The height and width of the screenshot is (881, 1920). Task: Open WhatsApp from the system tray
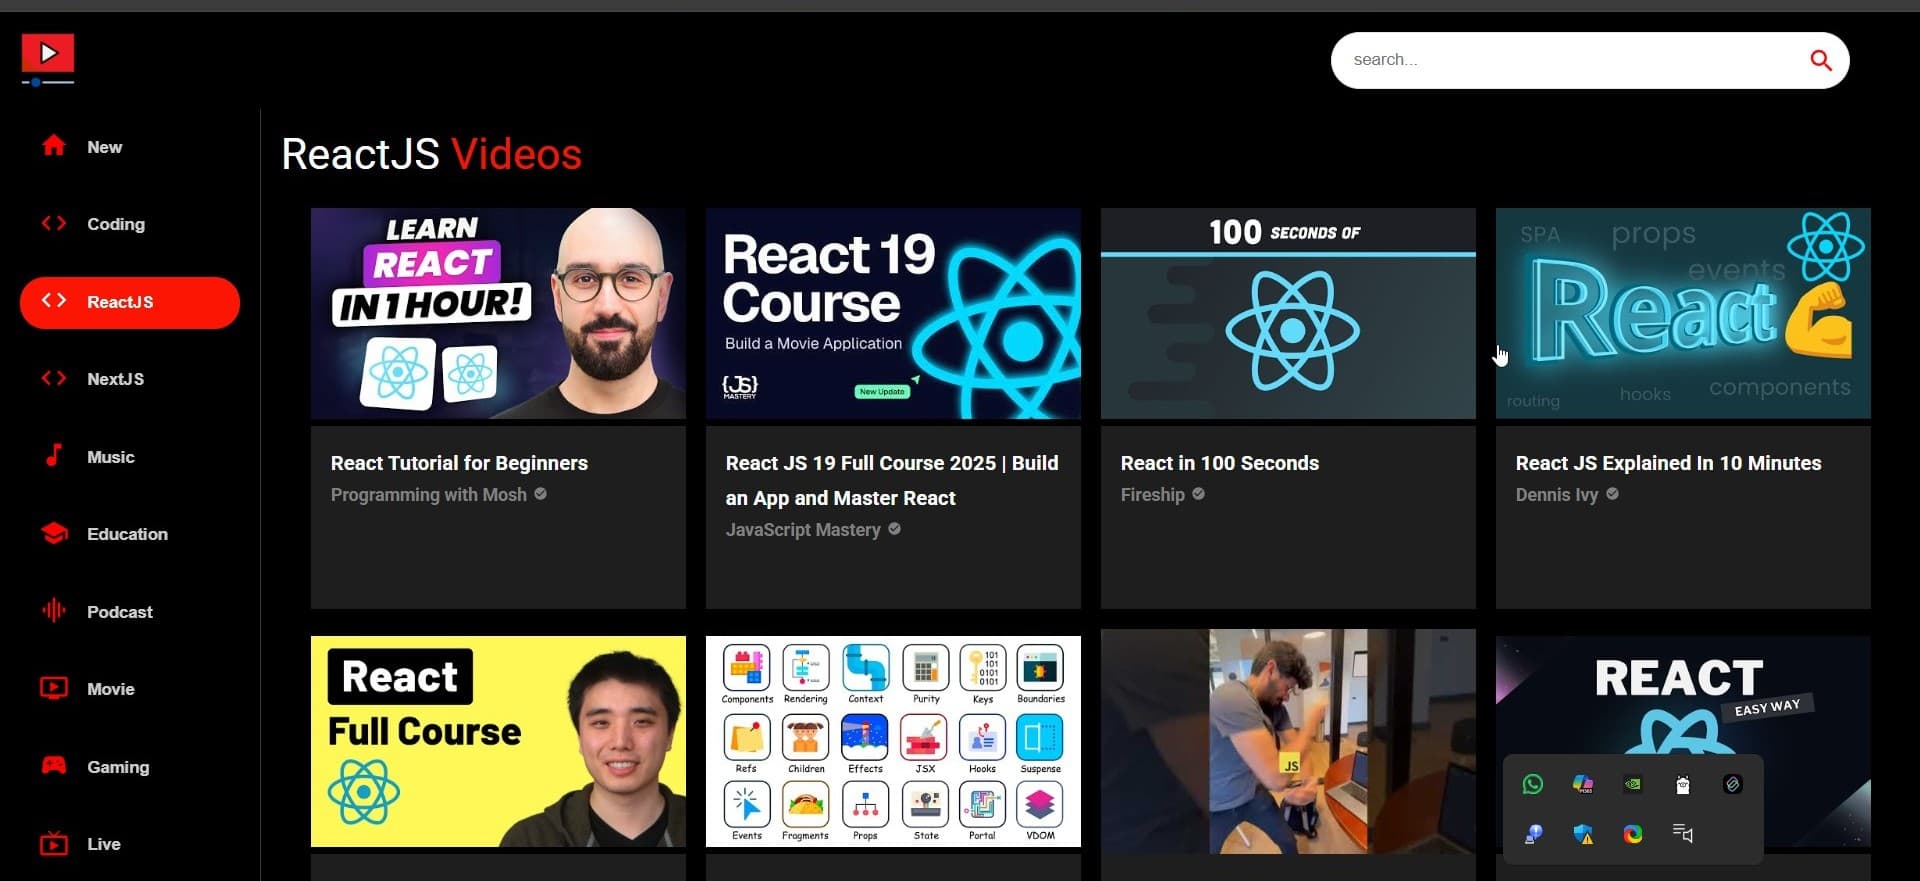point(1532,785)
